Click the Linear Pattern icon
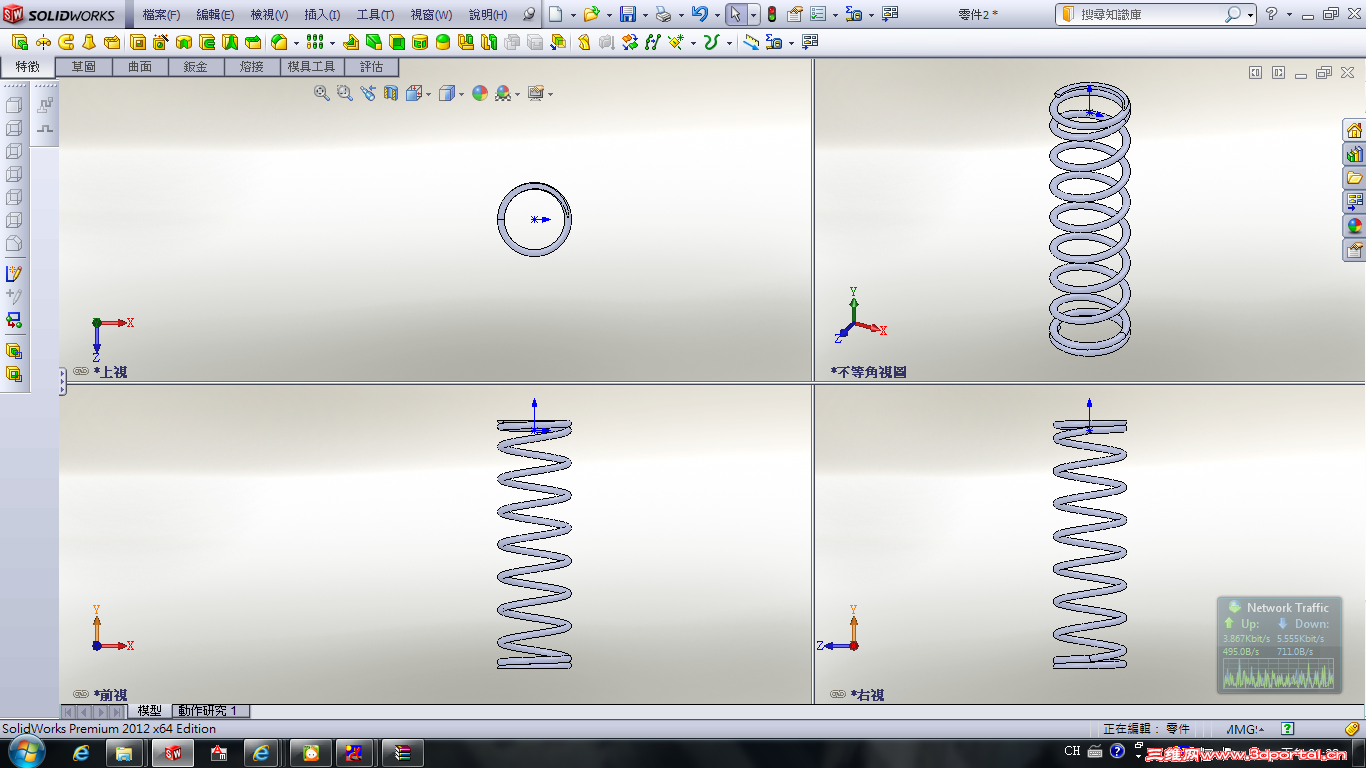 click(x=315, y=42)
